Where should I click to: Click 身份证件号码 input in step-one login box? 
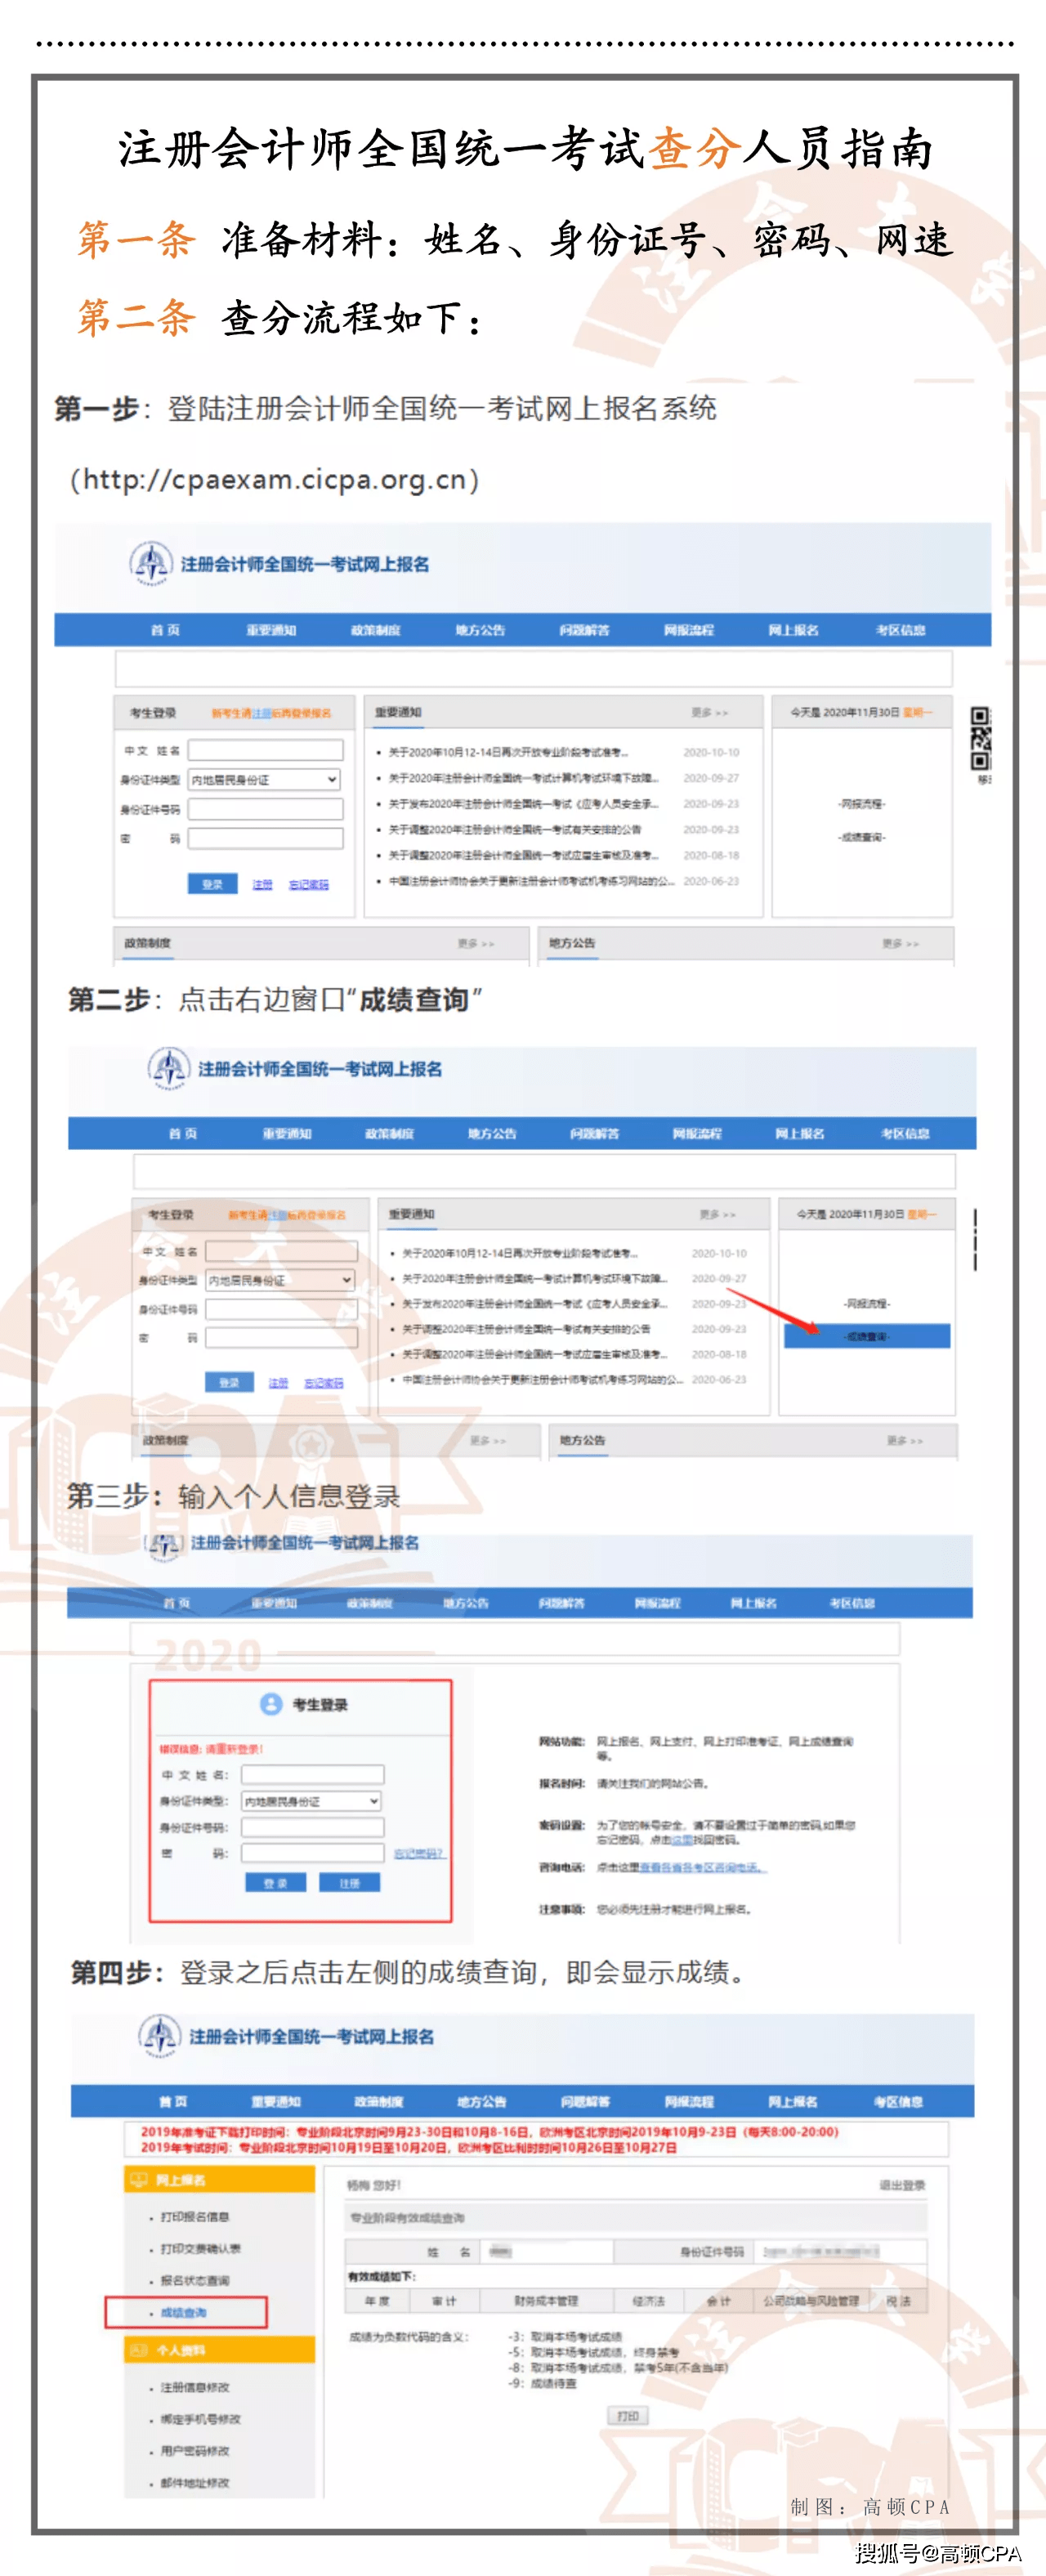tap(266, 809)
